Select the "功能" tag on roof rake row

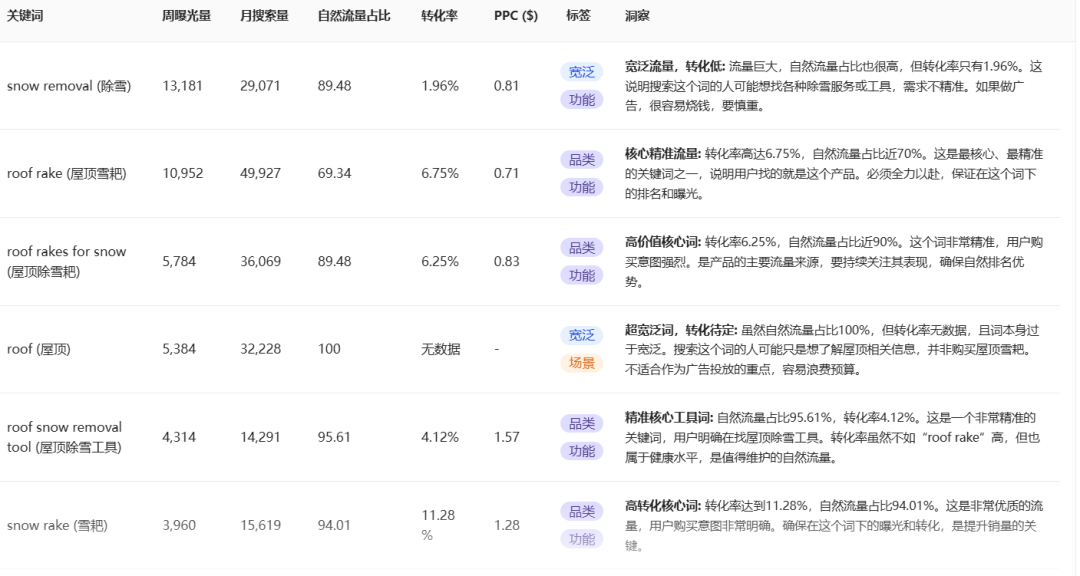click(582, 185)
